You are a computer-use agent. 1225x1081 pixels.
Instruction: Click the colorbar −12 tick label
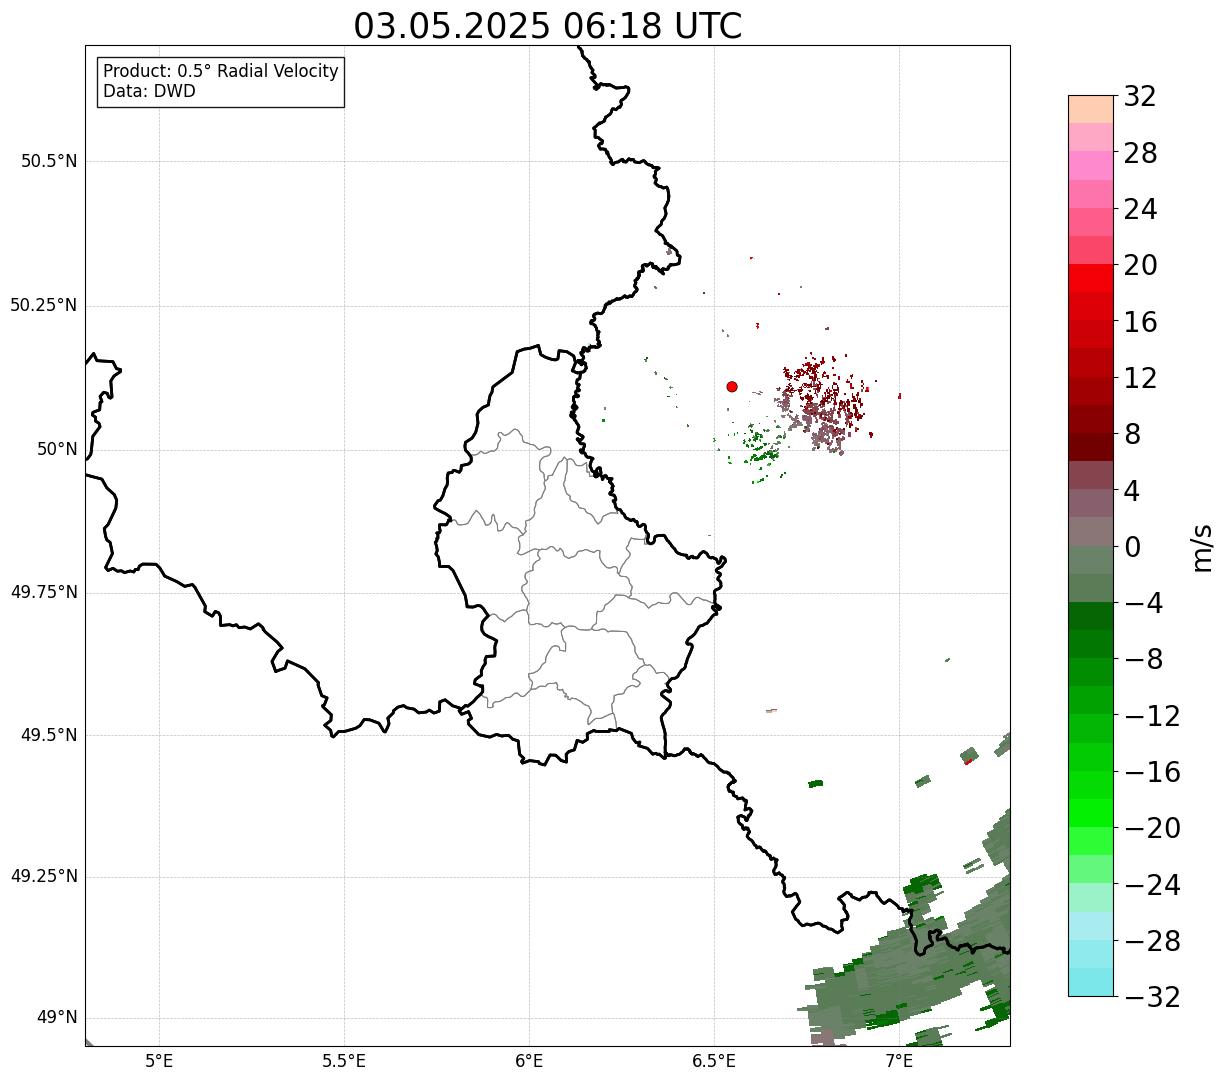pos(1152,716)
